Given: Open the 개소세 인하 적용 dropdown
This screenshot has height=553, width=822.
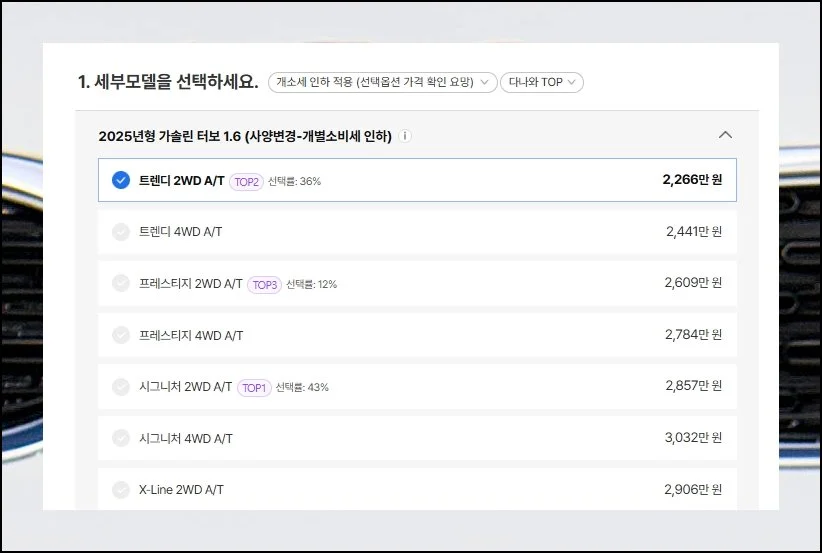Looking at the screenshot, I should (x=382, y=82).
